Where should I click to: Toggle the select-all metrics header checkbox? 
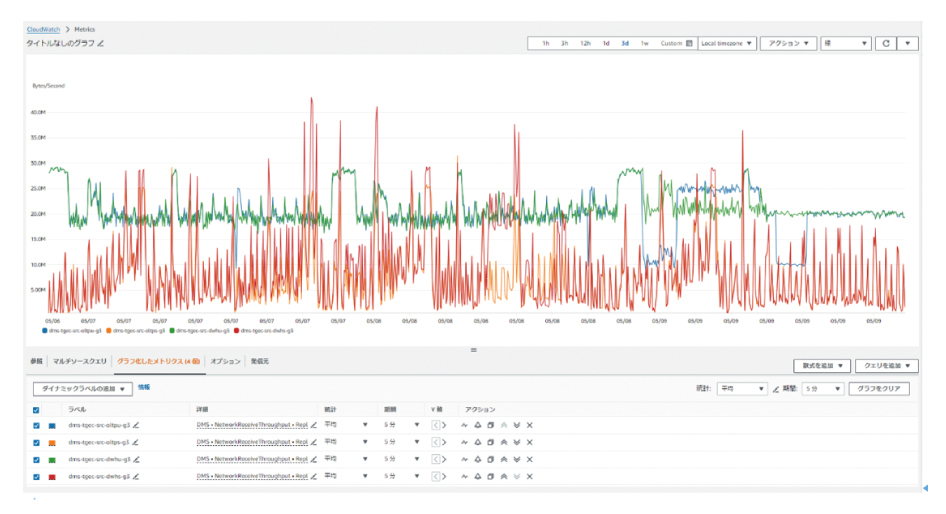click(37, 409)
